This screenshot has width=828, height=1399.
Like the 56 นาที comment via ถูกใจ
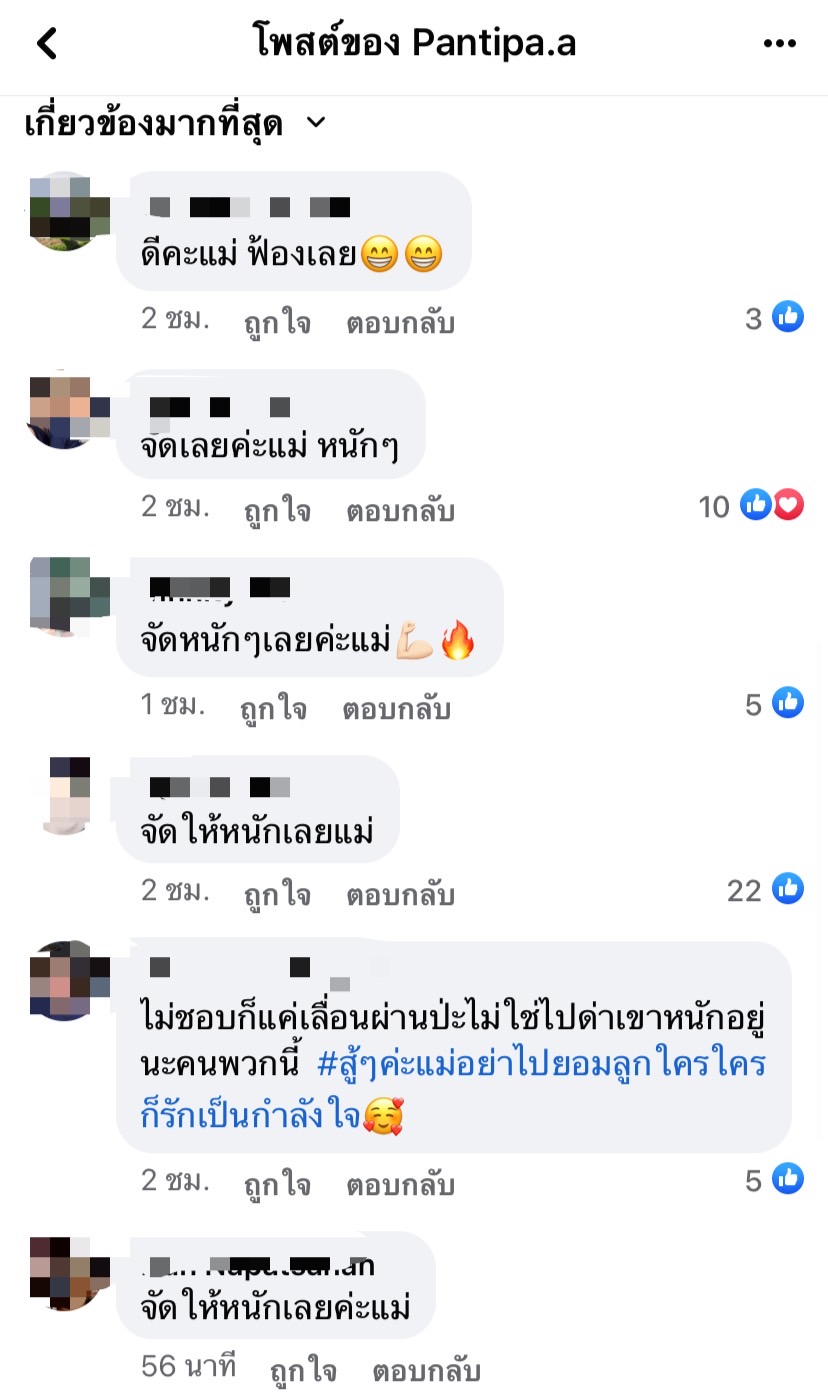pyautogui.click(x=303, y=1369)
